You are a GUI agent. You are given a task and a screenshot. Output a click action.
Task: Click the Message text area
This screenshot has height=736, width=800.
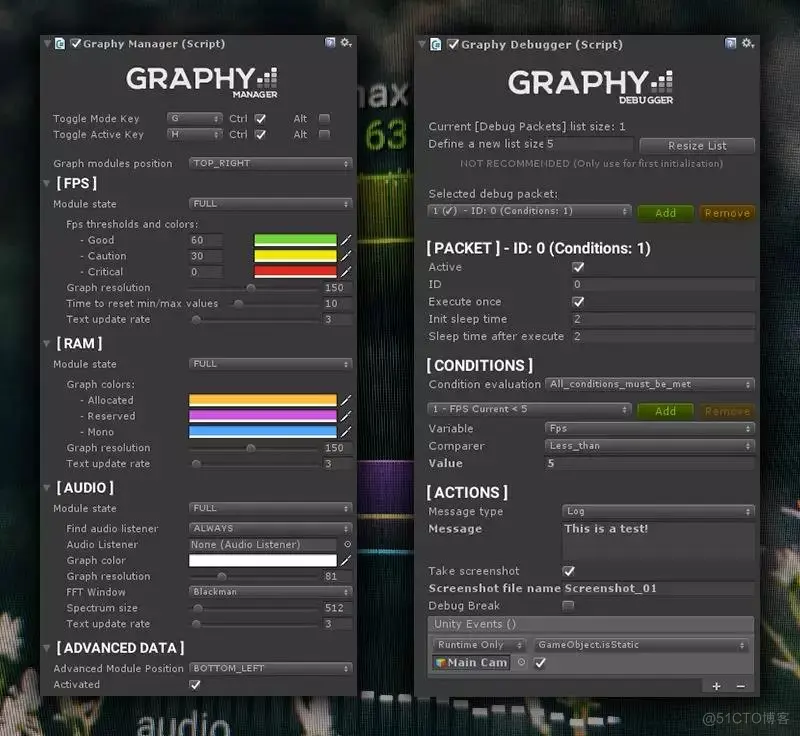pos(658,541)
